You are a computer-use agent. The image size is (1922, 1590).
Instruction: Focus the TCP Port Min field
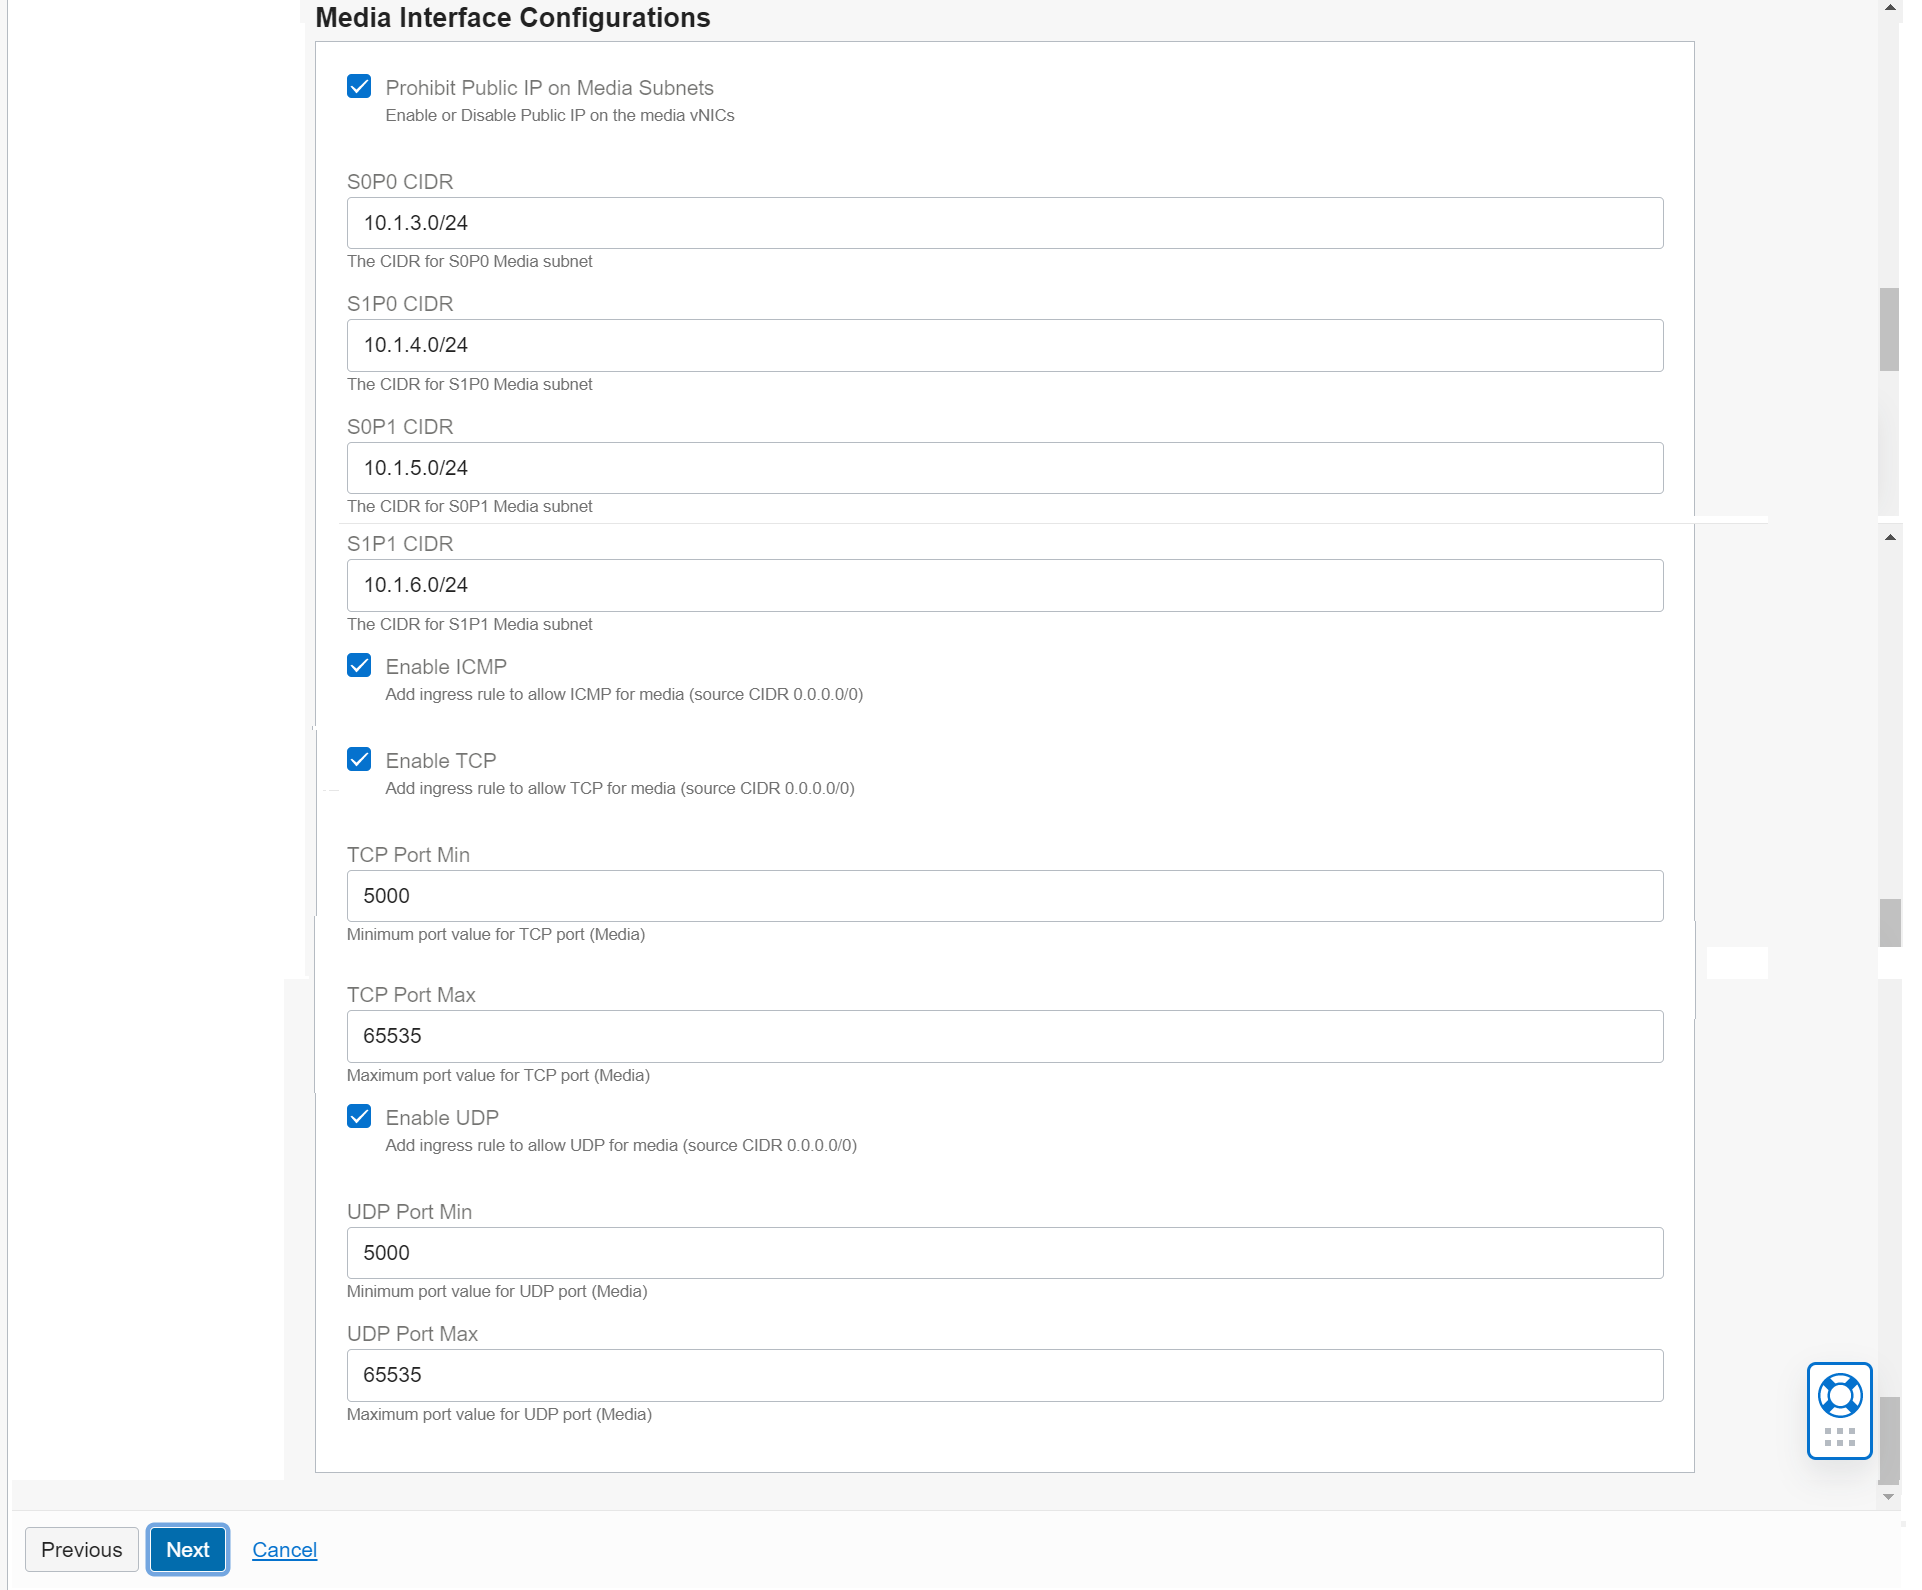1005,896
